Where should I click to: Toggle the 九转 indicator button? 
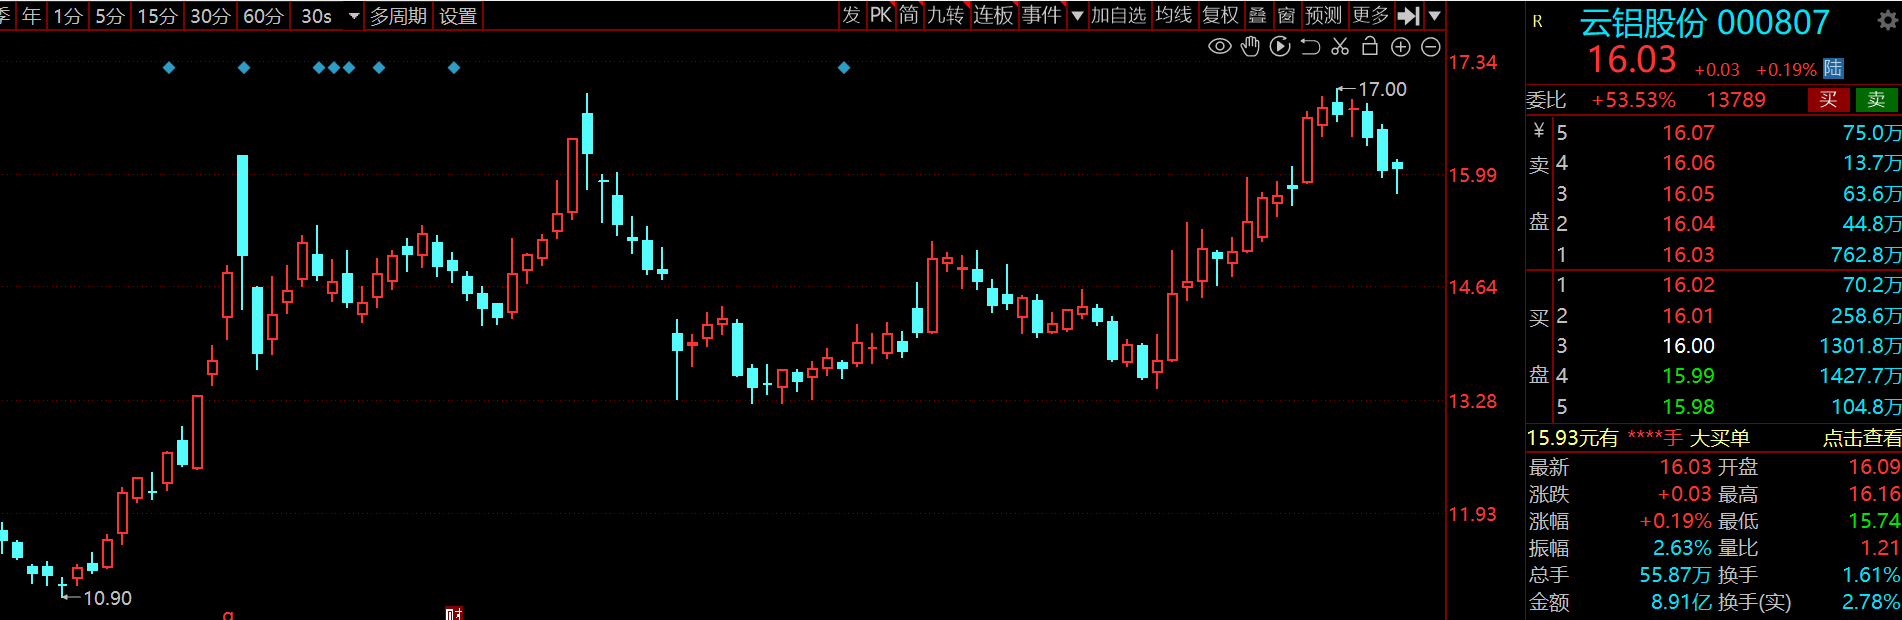[x=945, y=15]
